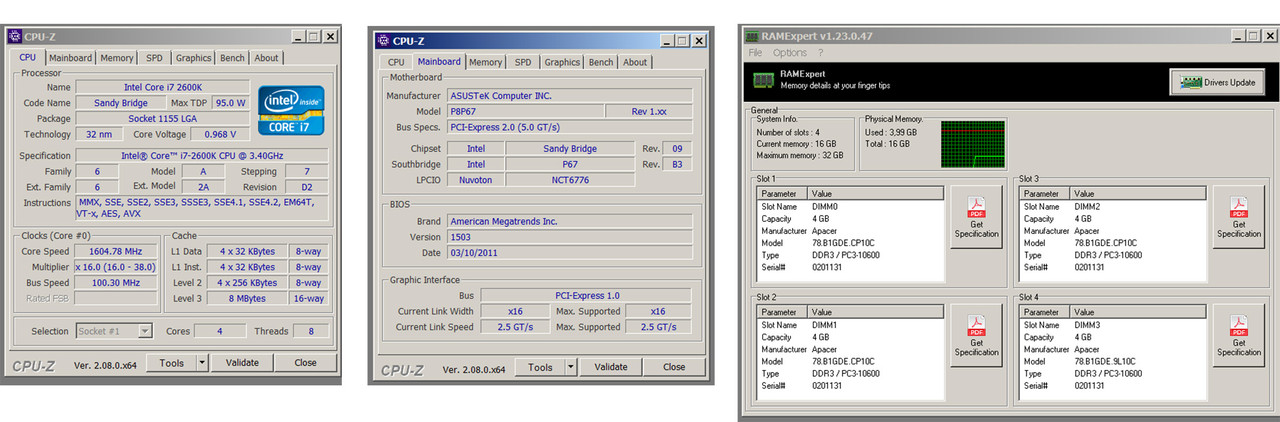
Task: Click Validate in middle CPU-Z window
Action: (611, 367)
